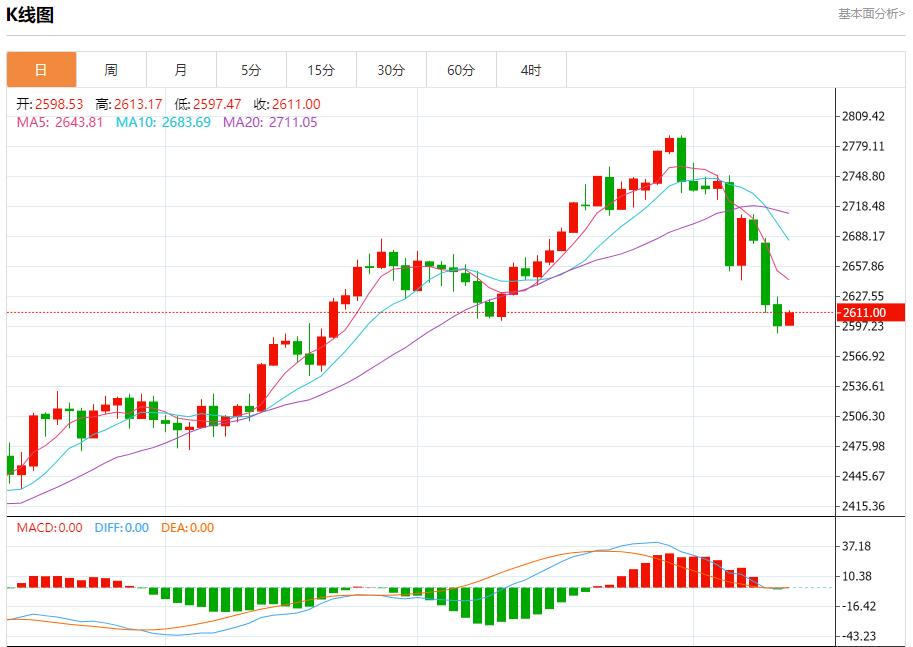Click the DEA value label
This screenshot has height=647, width=913.
coord(188,527)
